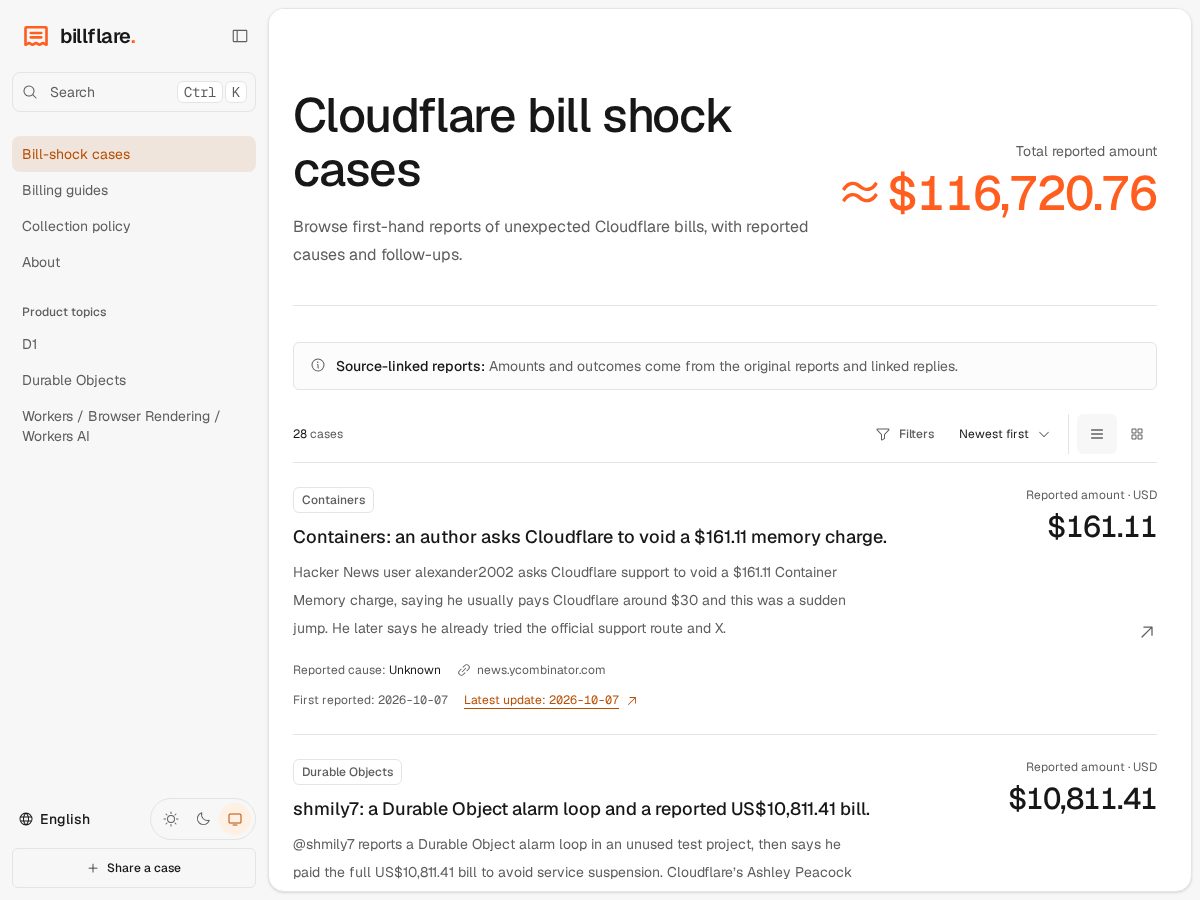Click the Containers tag
This screenshot has width=1200, height=900.
click(333, 500)
